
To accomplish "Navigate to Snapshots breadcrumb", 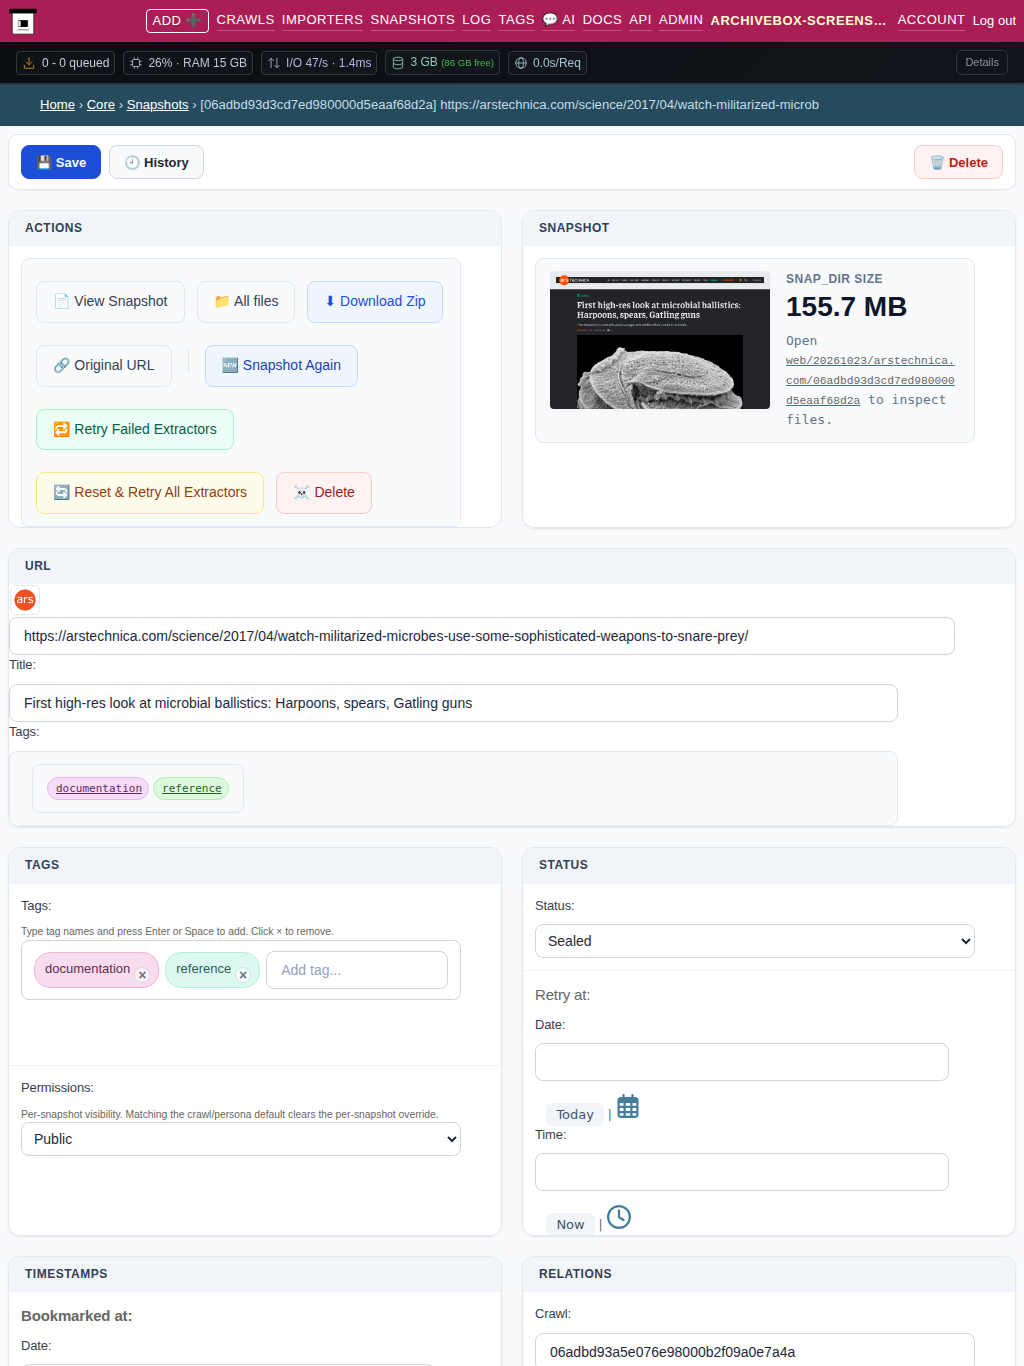I will coord(157,105).
